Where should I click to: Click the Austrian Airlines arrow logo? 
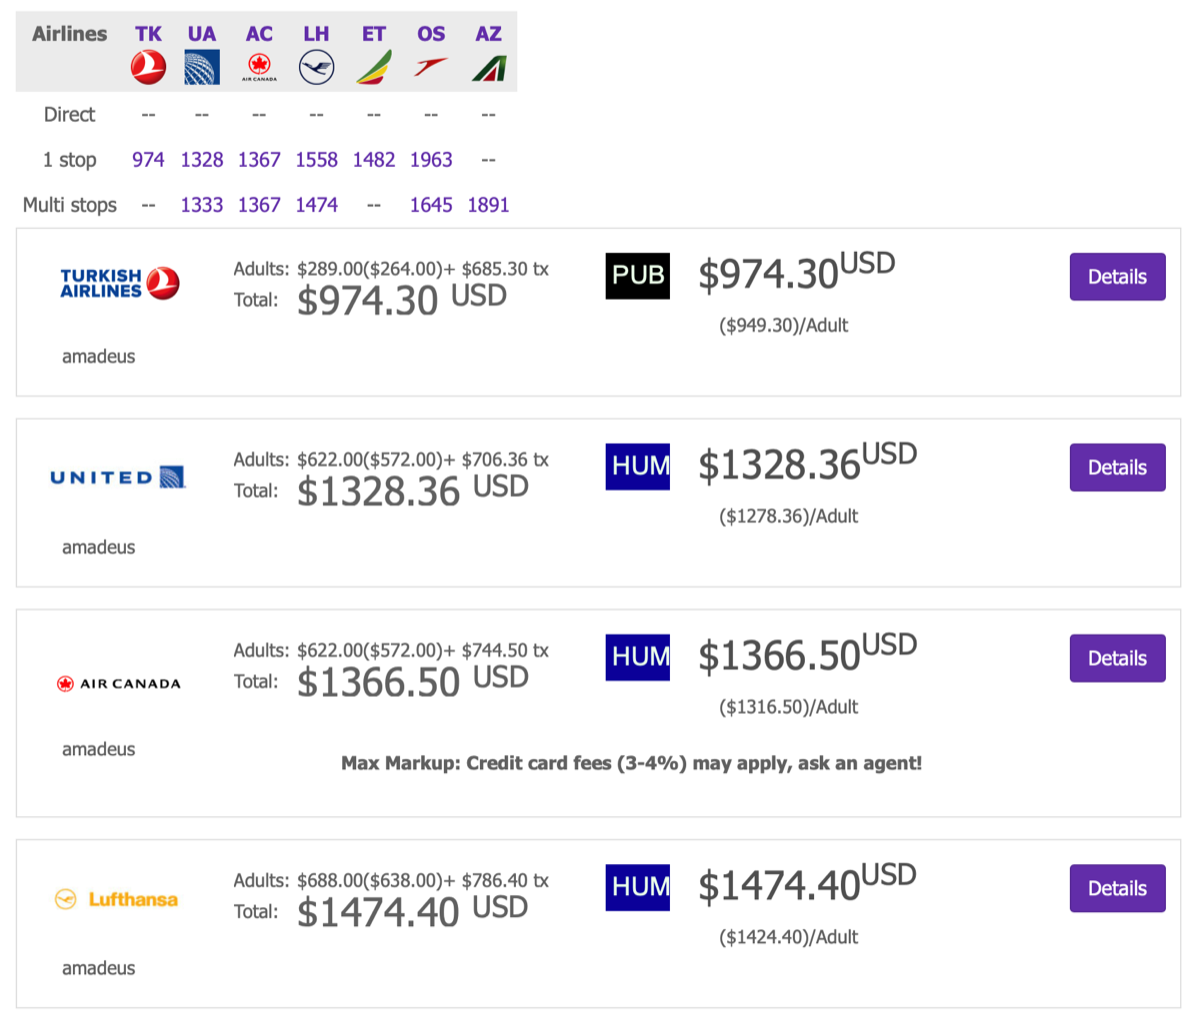(431, 68)
